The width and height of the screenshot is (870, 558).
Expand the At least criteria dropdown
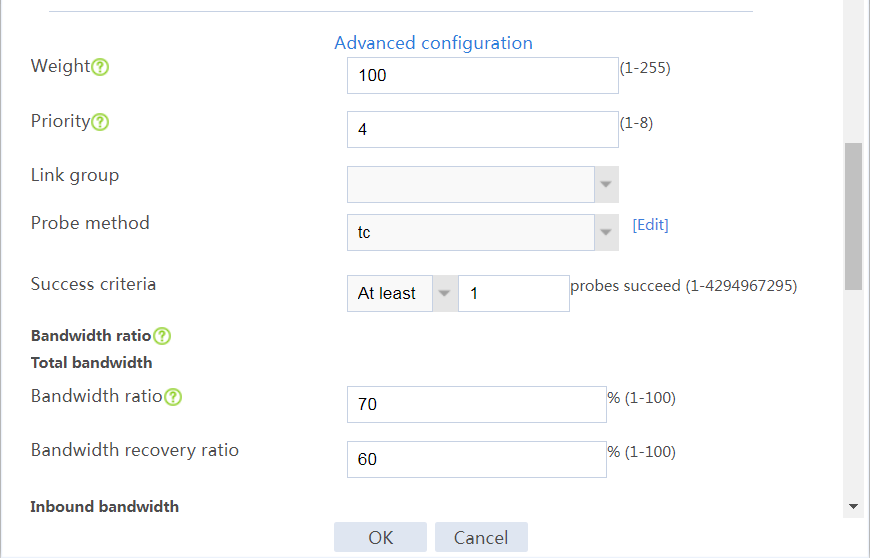pos(444,293)
